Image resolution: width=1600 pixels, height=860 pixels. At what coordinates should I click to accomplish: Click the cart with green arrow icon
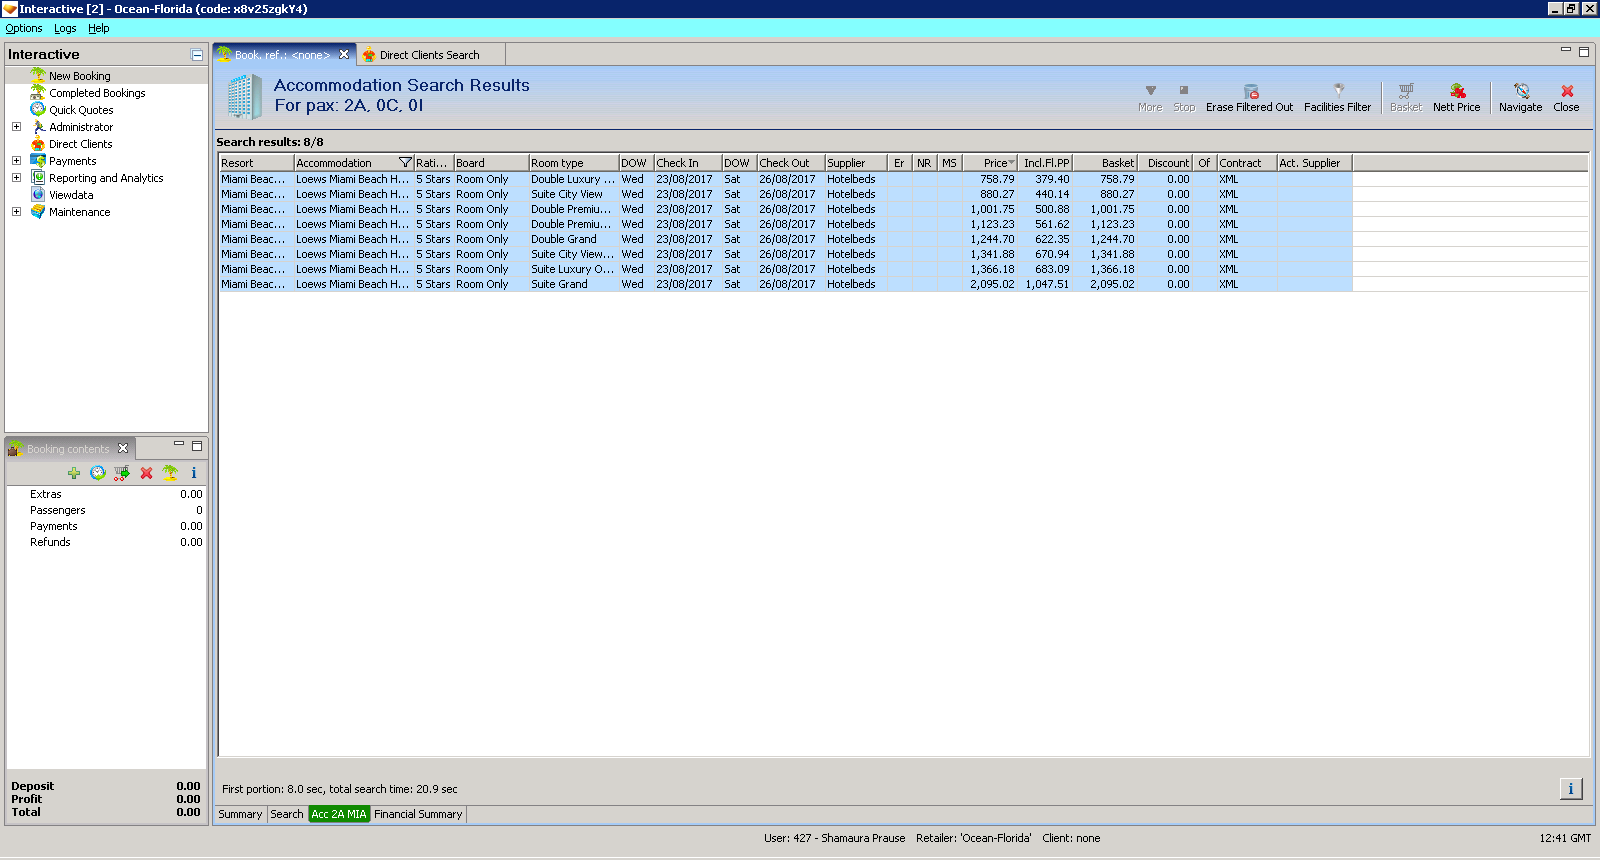(x=122, y=473)
